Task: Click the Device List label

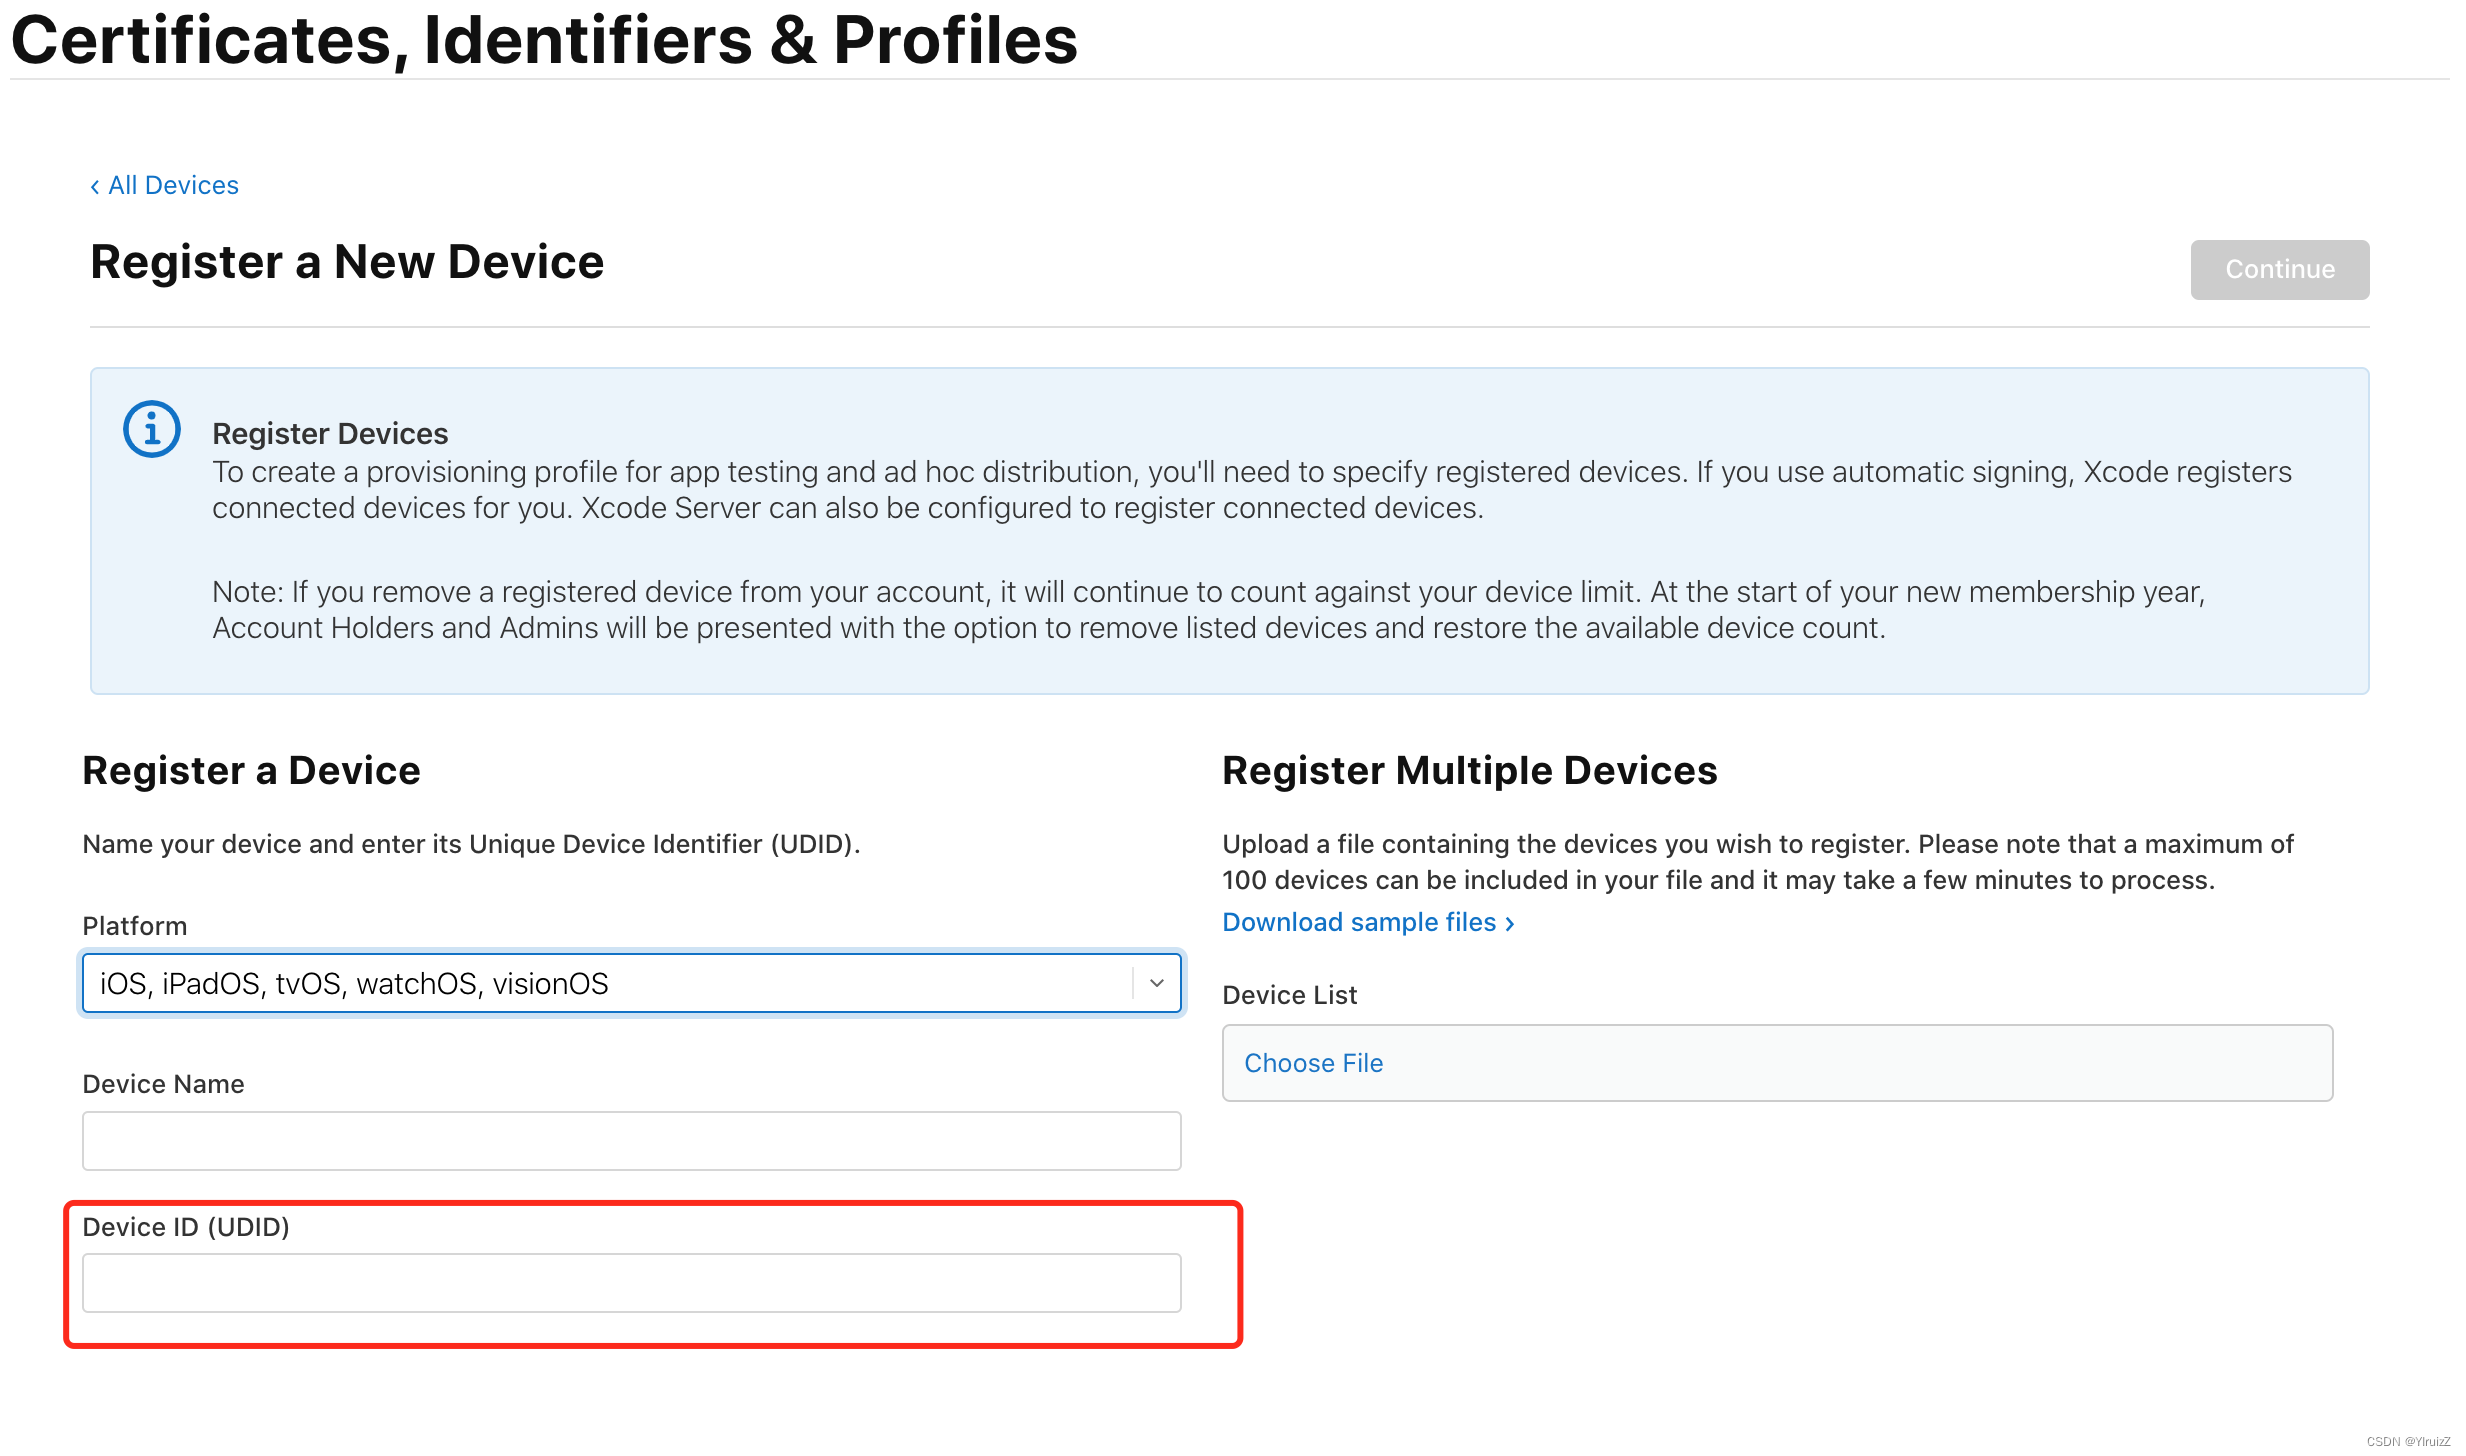Action: point(1289,995)
